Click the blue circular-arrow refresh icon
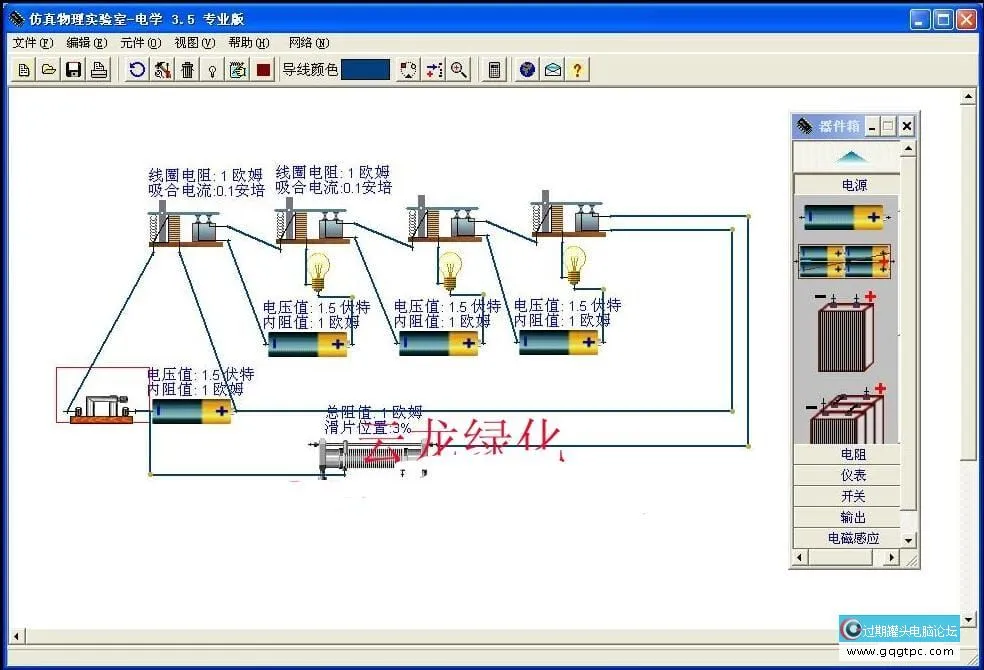Screen dimensions: 984x670 pos(138,70)
